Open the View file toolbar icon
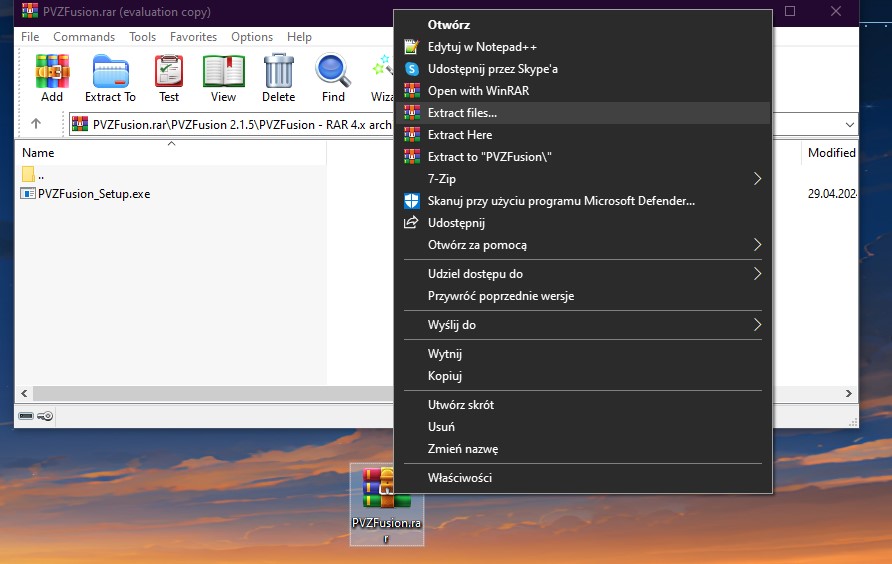892x564 pixels. (x=223, y=77)
